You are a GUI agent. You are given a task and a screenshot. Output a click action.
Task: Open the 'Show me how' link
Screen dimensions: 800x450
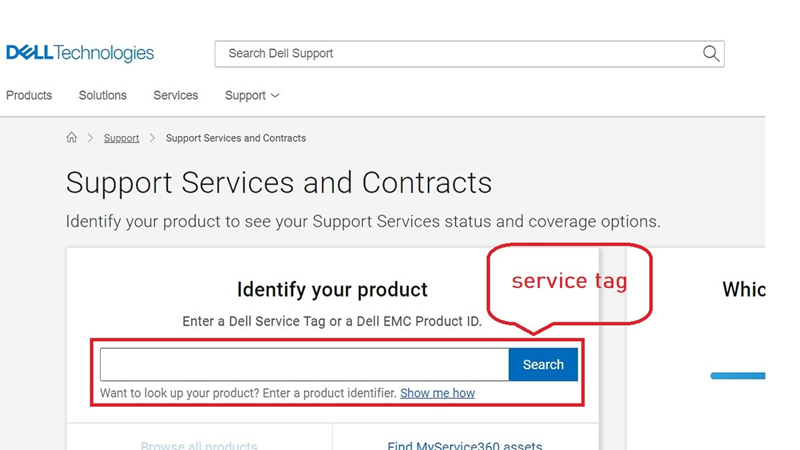coord(437,394)
